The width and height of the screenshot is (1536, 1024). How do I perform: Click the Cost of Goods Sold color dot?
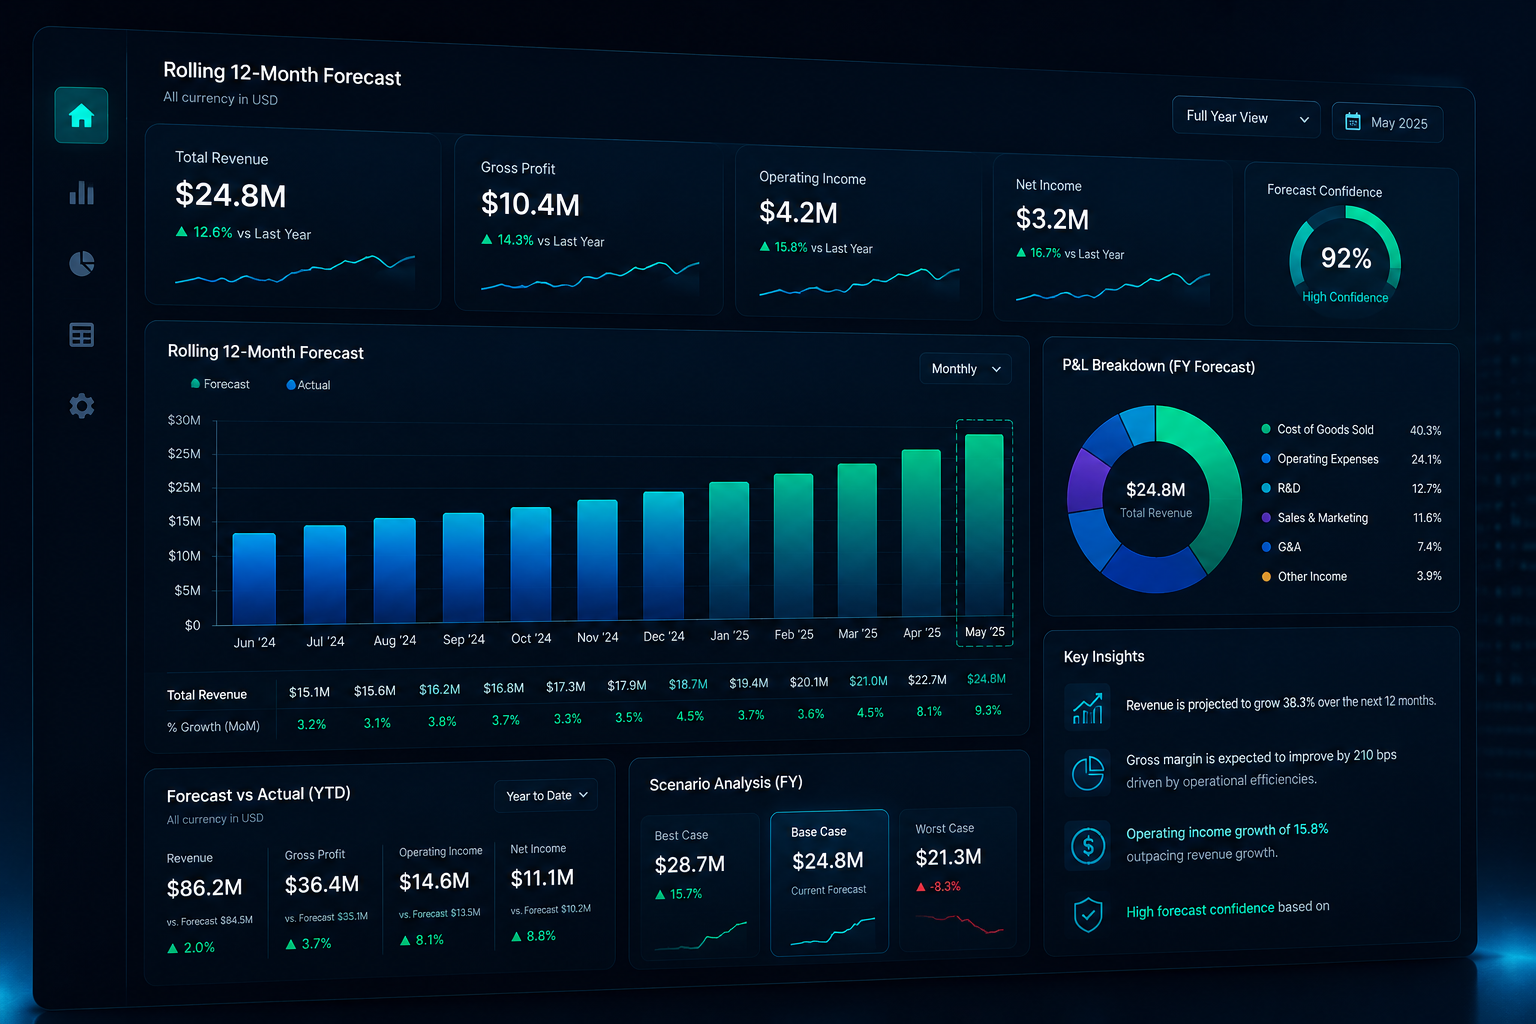pyautogui.click(x=1266, y=429)
